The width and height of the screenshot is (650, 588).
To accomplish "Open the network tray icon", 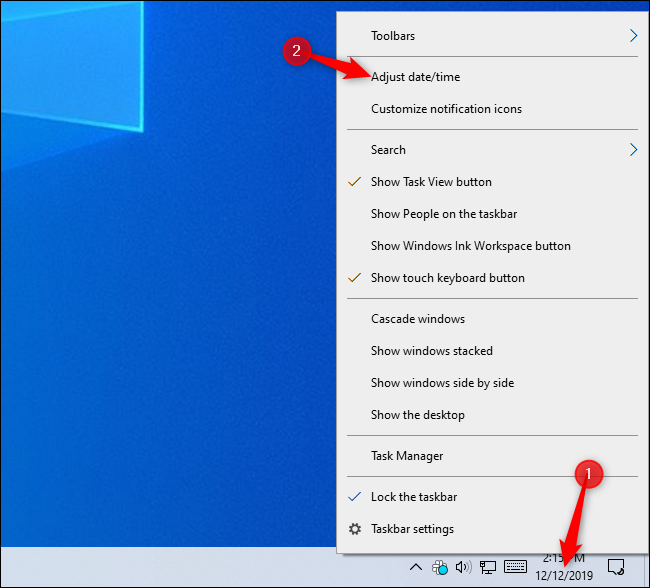I will point(488,567).
